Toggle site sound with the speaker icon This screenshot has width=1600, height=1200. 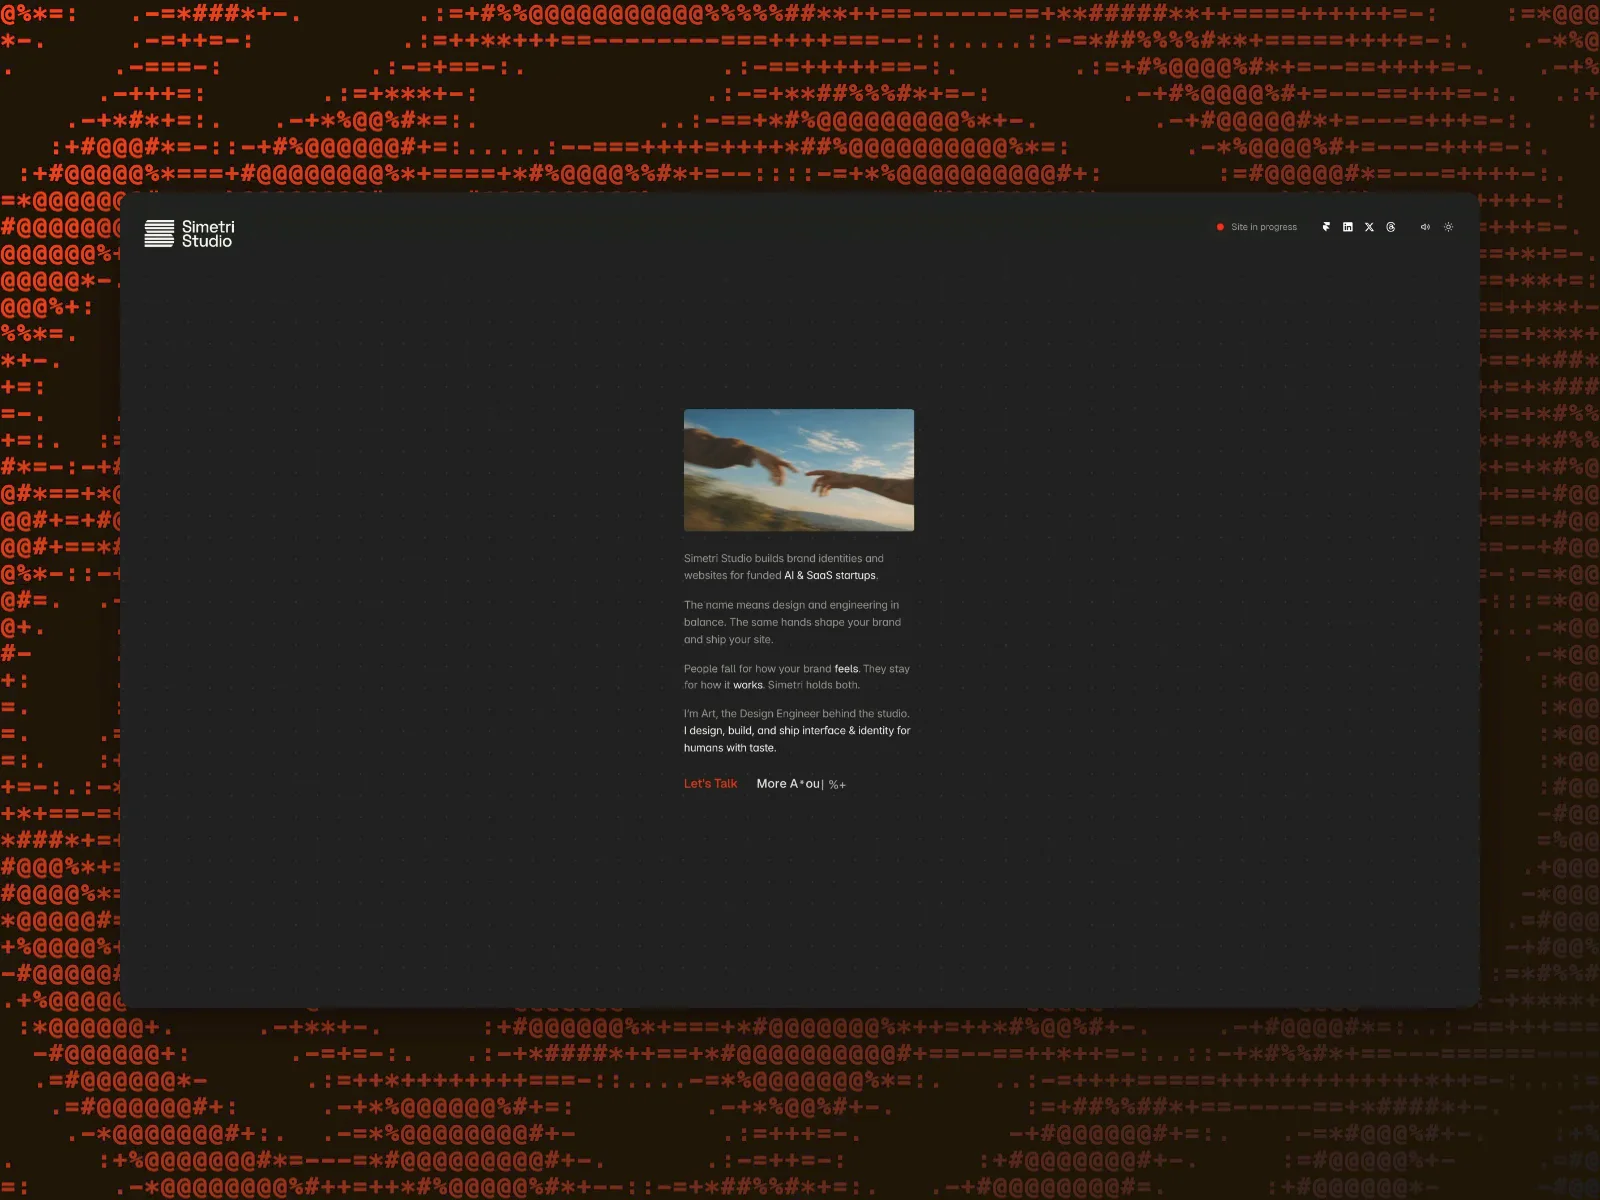point(1425,227)
